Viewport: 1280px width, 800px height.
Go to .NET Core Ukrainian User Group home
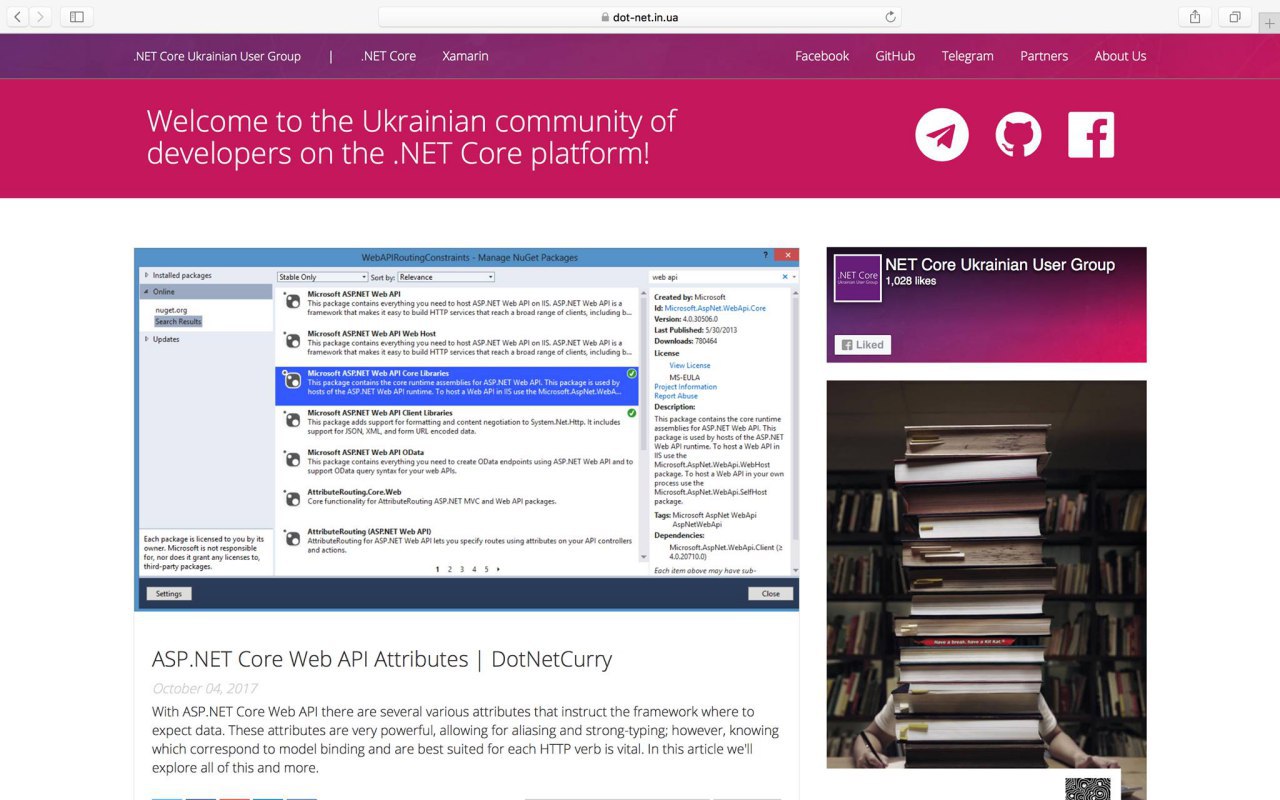pos(217,56)
